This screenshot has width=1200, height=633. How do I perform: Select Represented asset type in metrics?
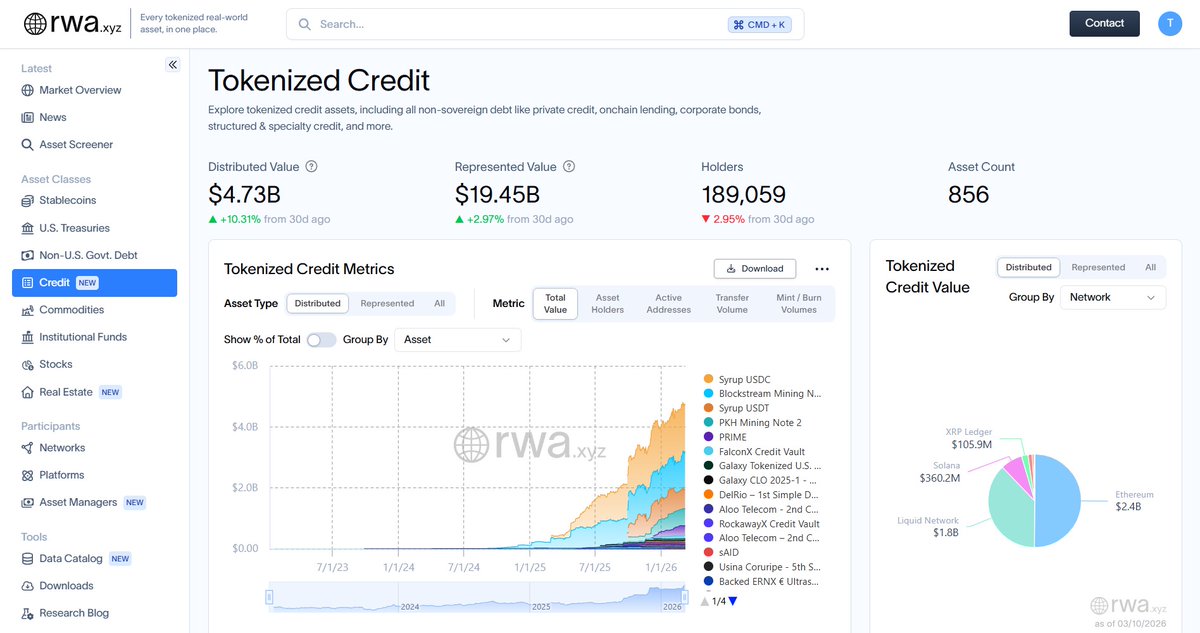pyautogui.click(x=387, y=303)
